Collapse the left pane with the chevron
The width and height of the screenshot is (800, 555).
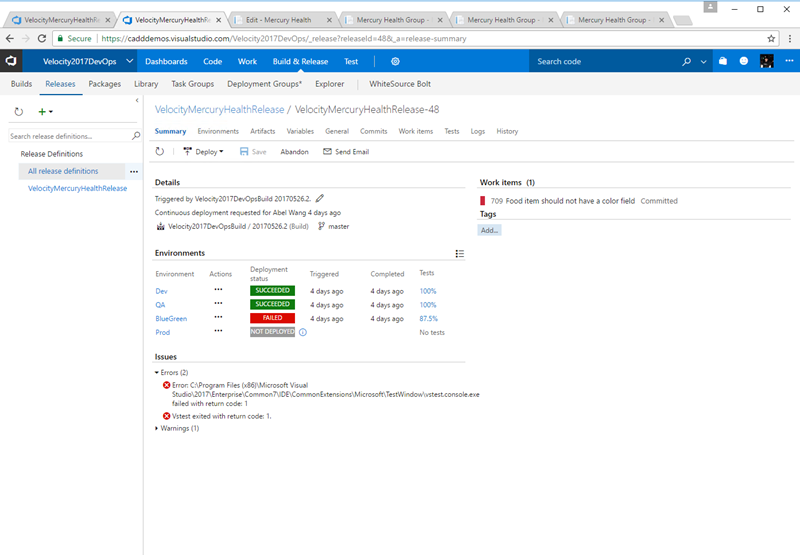coord(137,100)
